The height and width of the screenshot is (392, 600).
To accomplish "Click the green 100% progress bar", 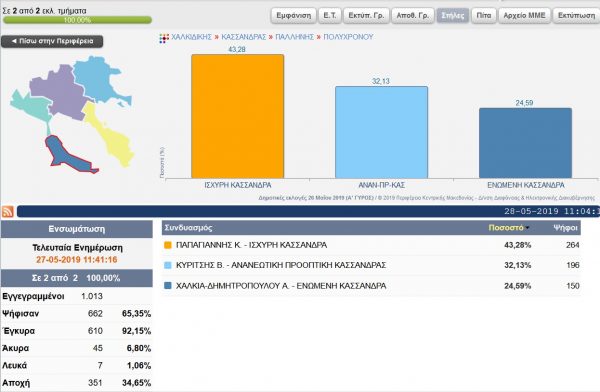I will click(77, 20).
